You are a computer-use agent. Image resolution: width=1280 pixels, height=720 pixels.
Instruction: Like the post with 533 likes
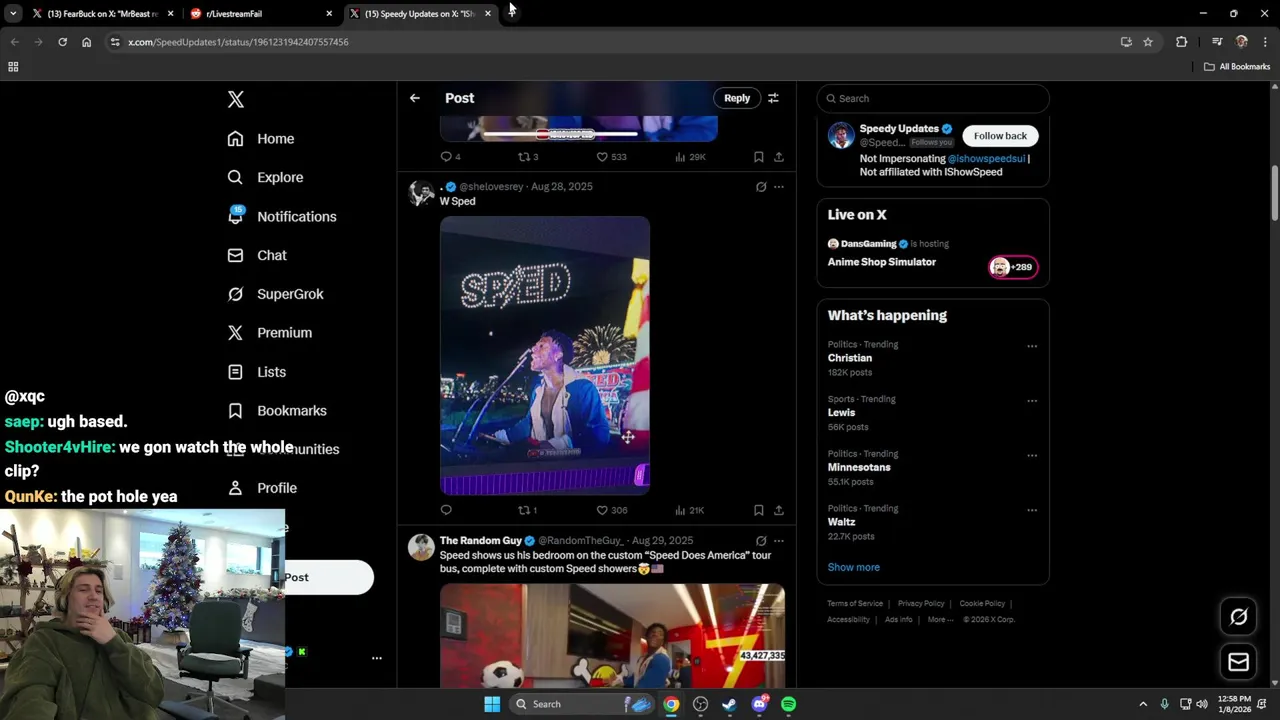pyautogui.click(x=611, y=157)
